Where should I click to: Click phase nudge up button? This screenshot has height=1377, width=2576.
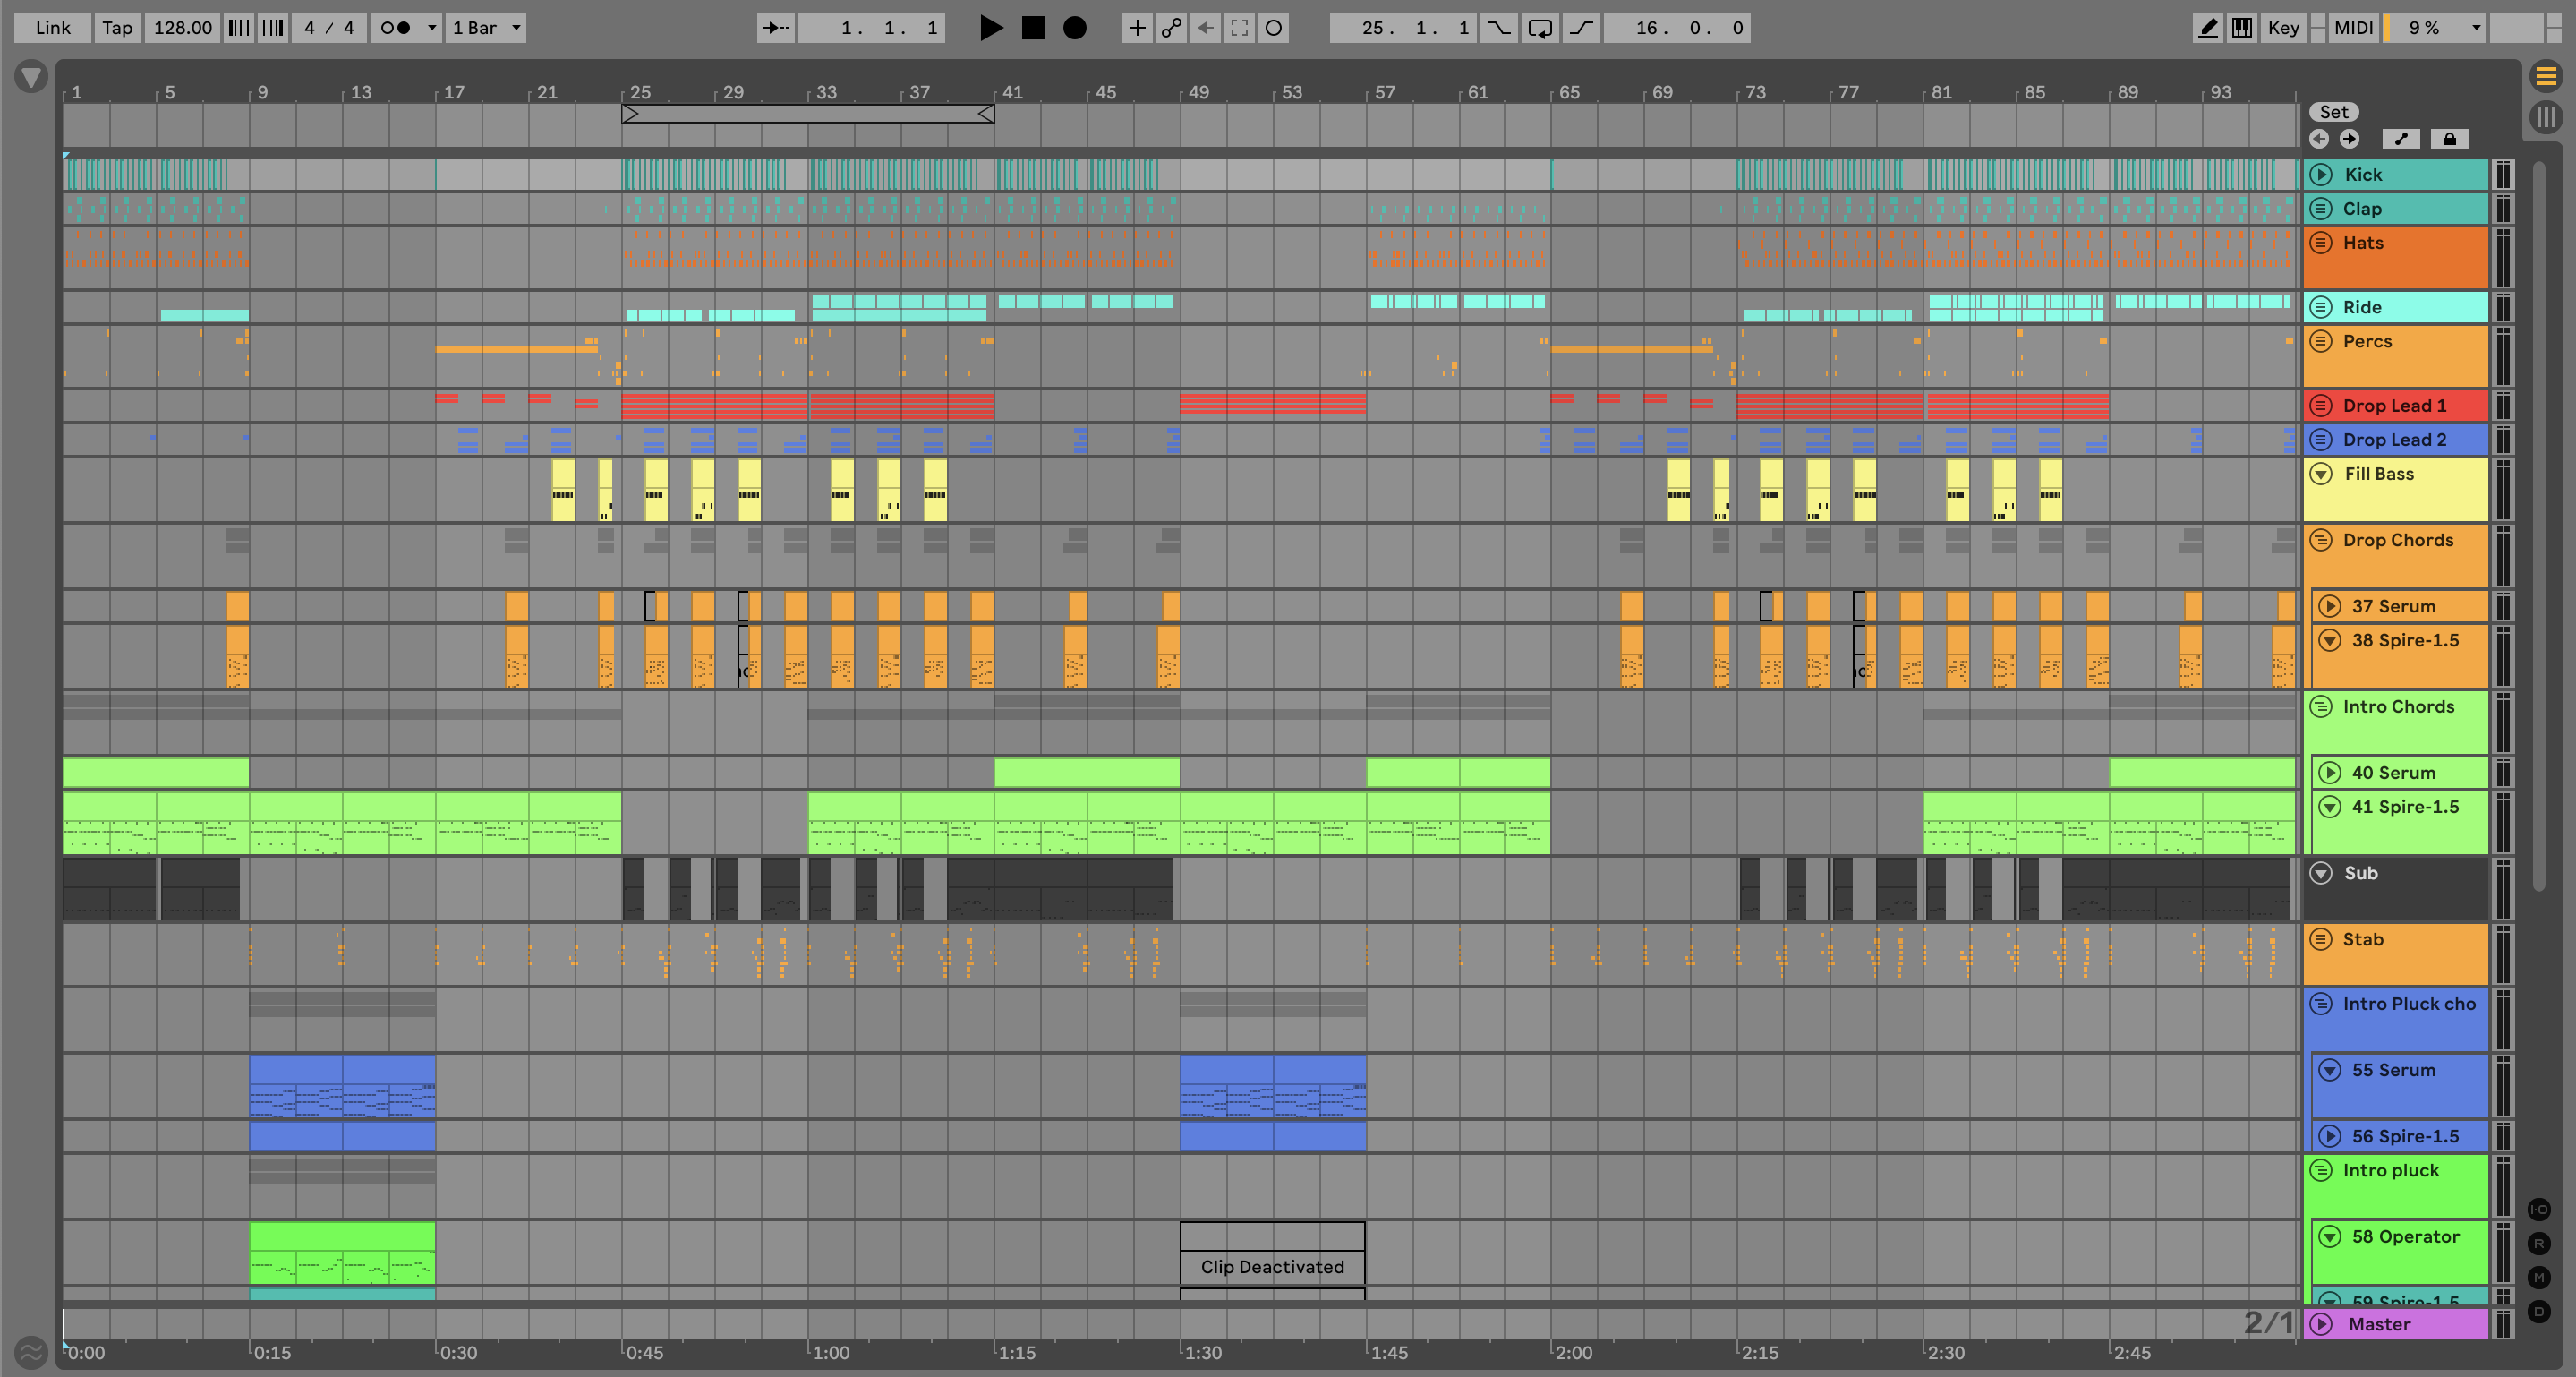point(272,28)
